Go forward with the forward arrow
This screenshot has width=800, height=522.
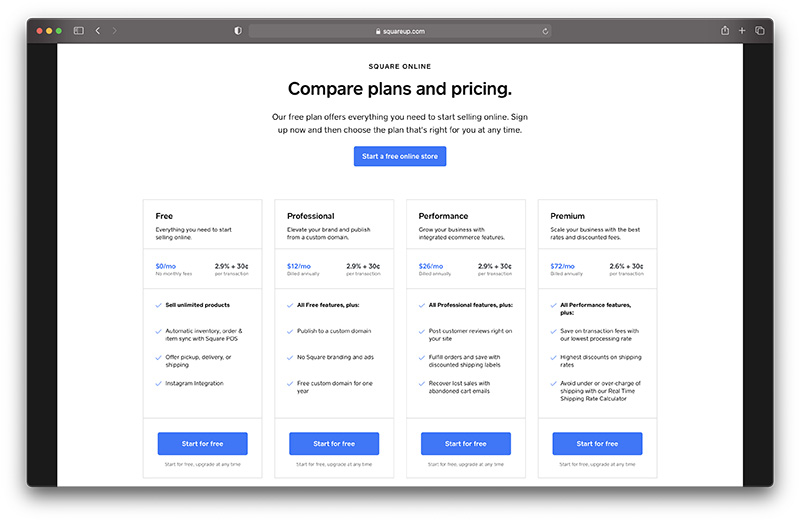[x=114, y=31]
